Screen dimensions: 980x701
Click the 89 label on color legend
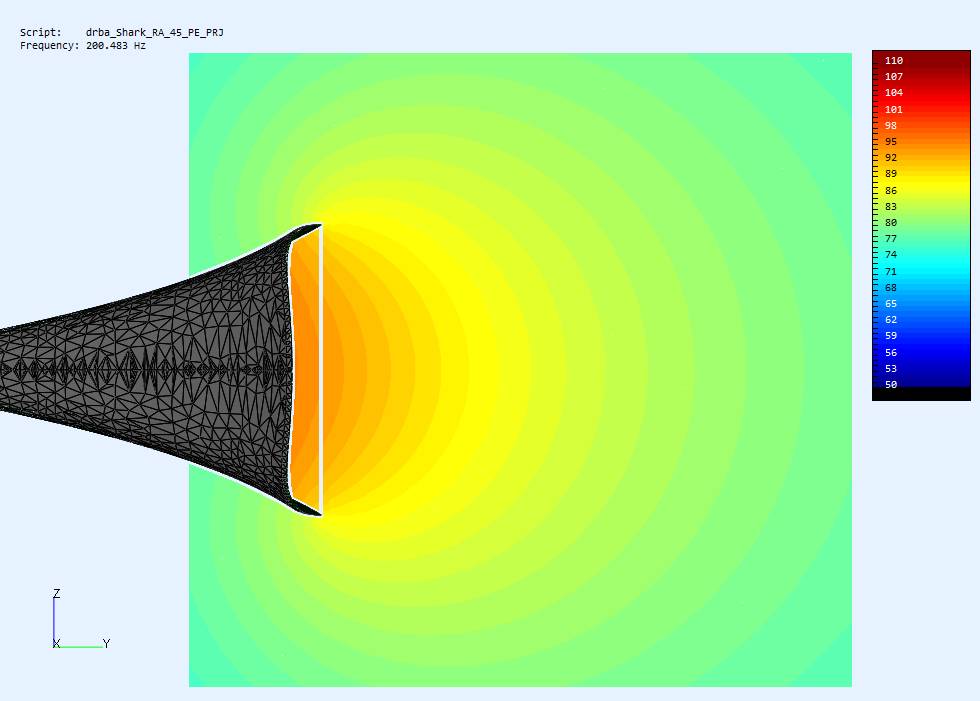(891, 174)
